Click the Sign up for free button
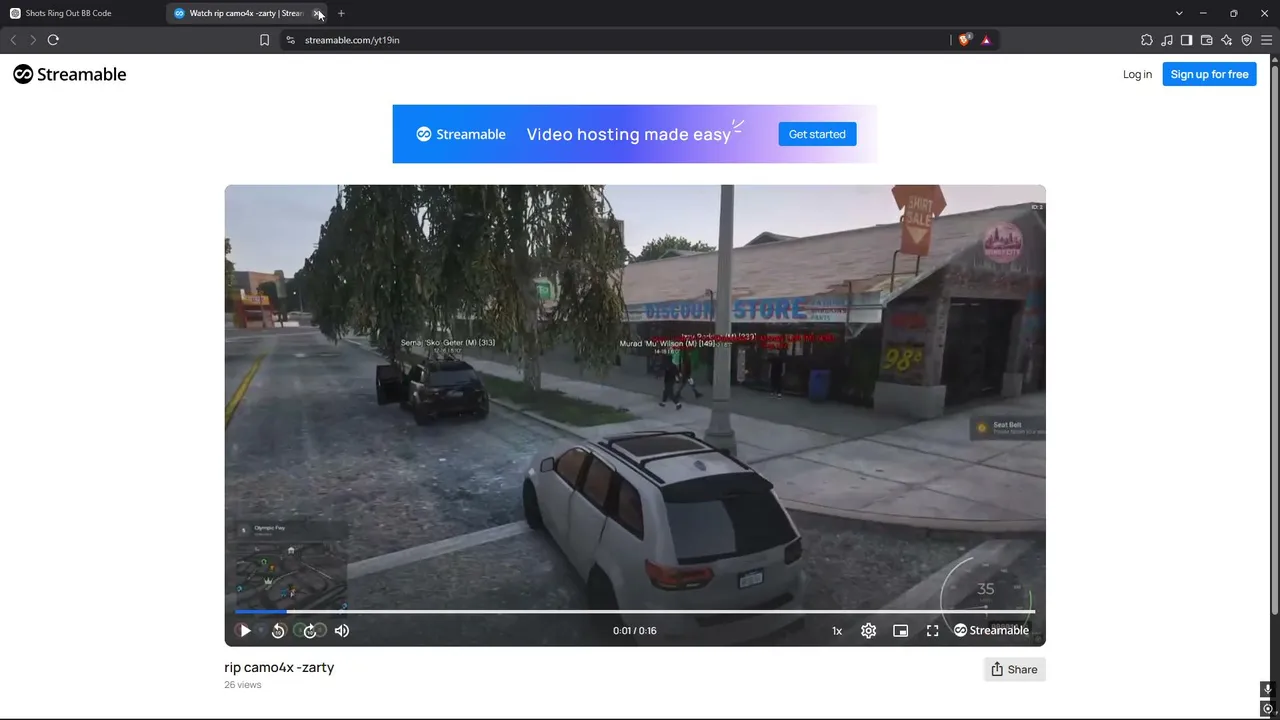 coord(1209,74)
